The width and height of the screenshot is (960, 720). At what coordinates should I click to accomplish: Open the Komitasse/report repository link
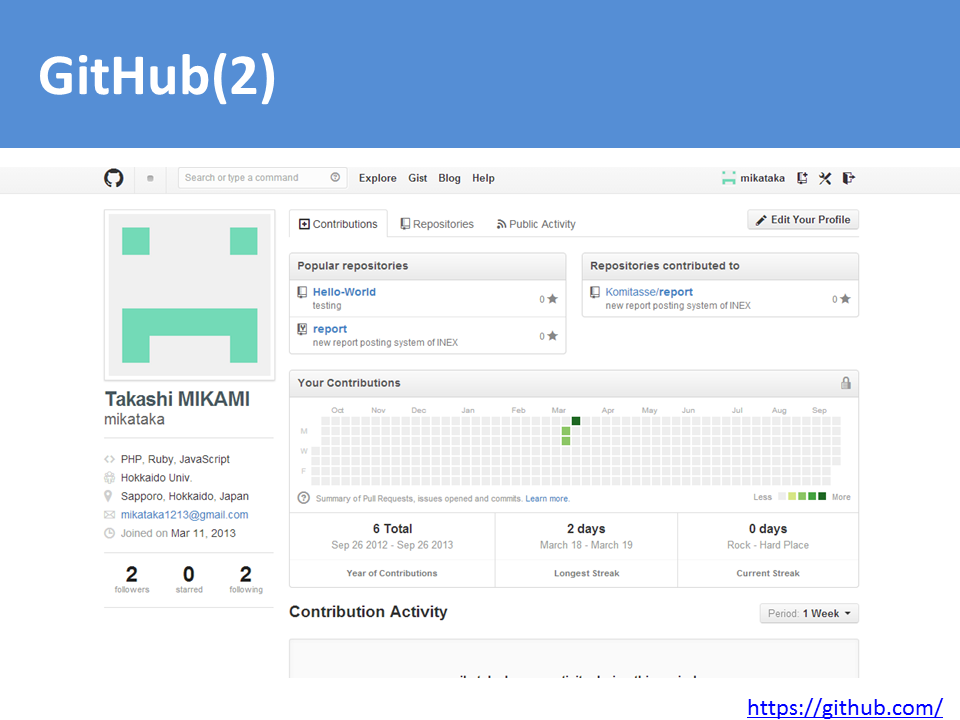pyautogui.click(x=649, y=292)
